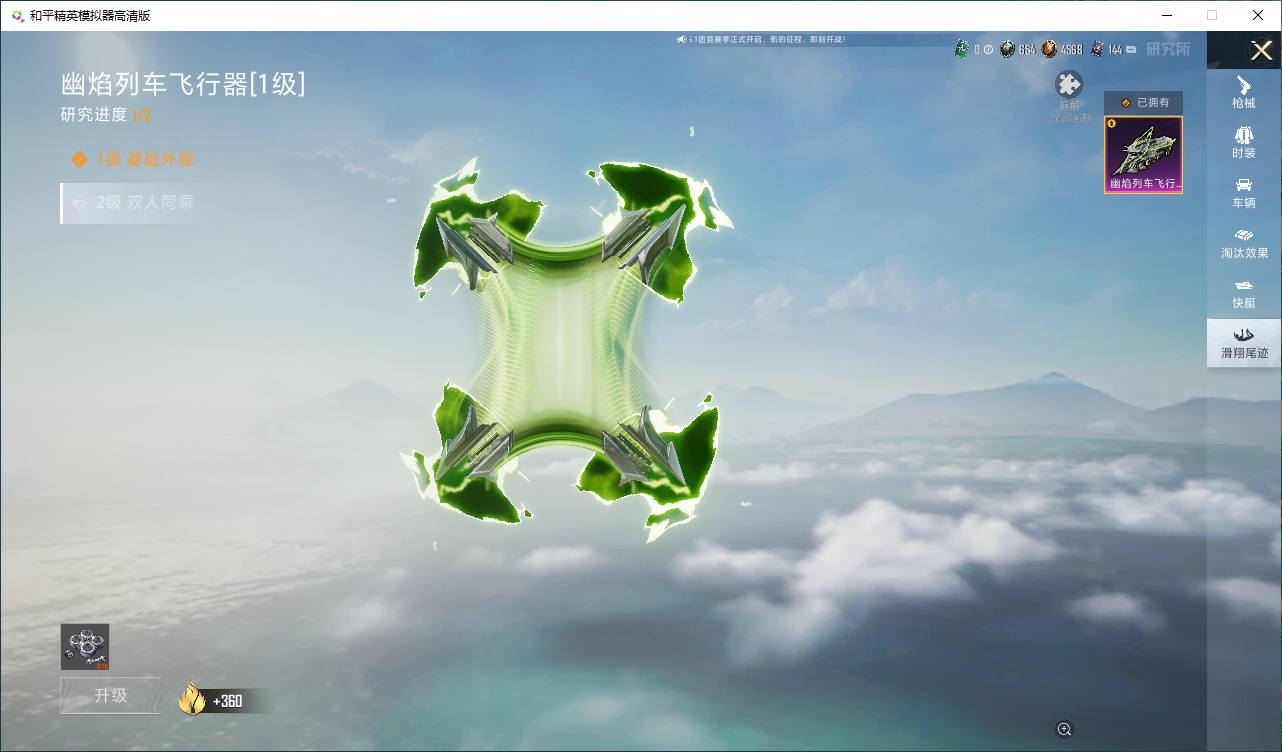Viewport: 1282px width, 752px height.
Task: Click the 已拥有 owned filter label
Action: click(1144, 103)
